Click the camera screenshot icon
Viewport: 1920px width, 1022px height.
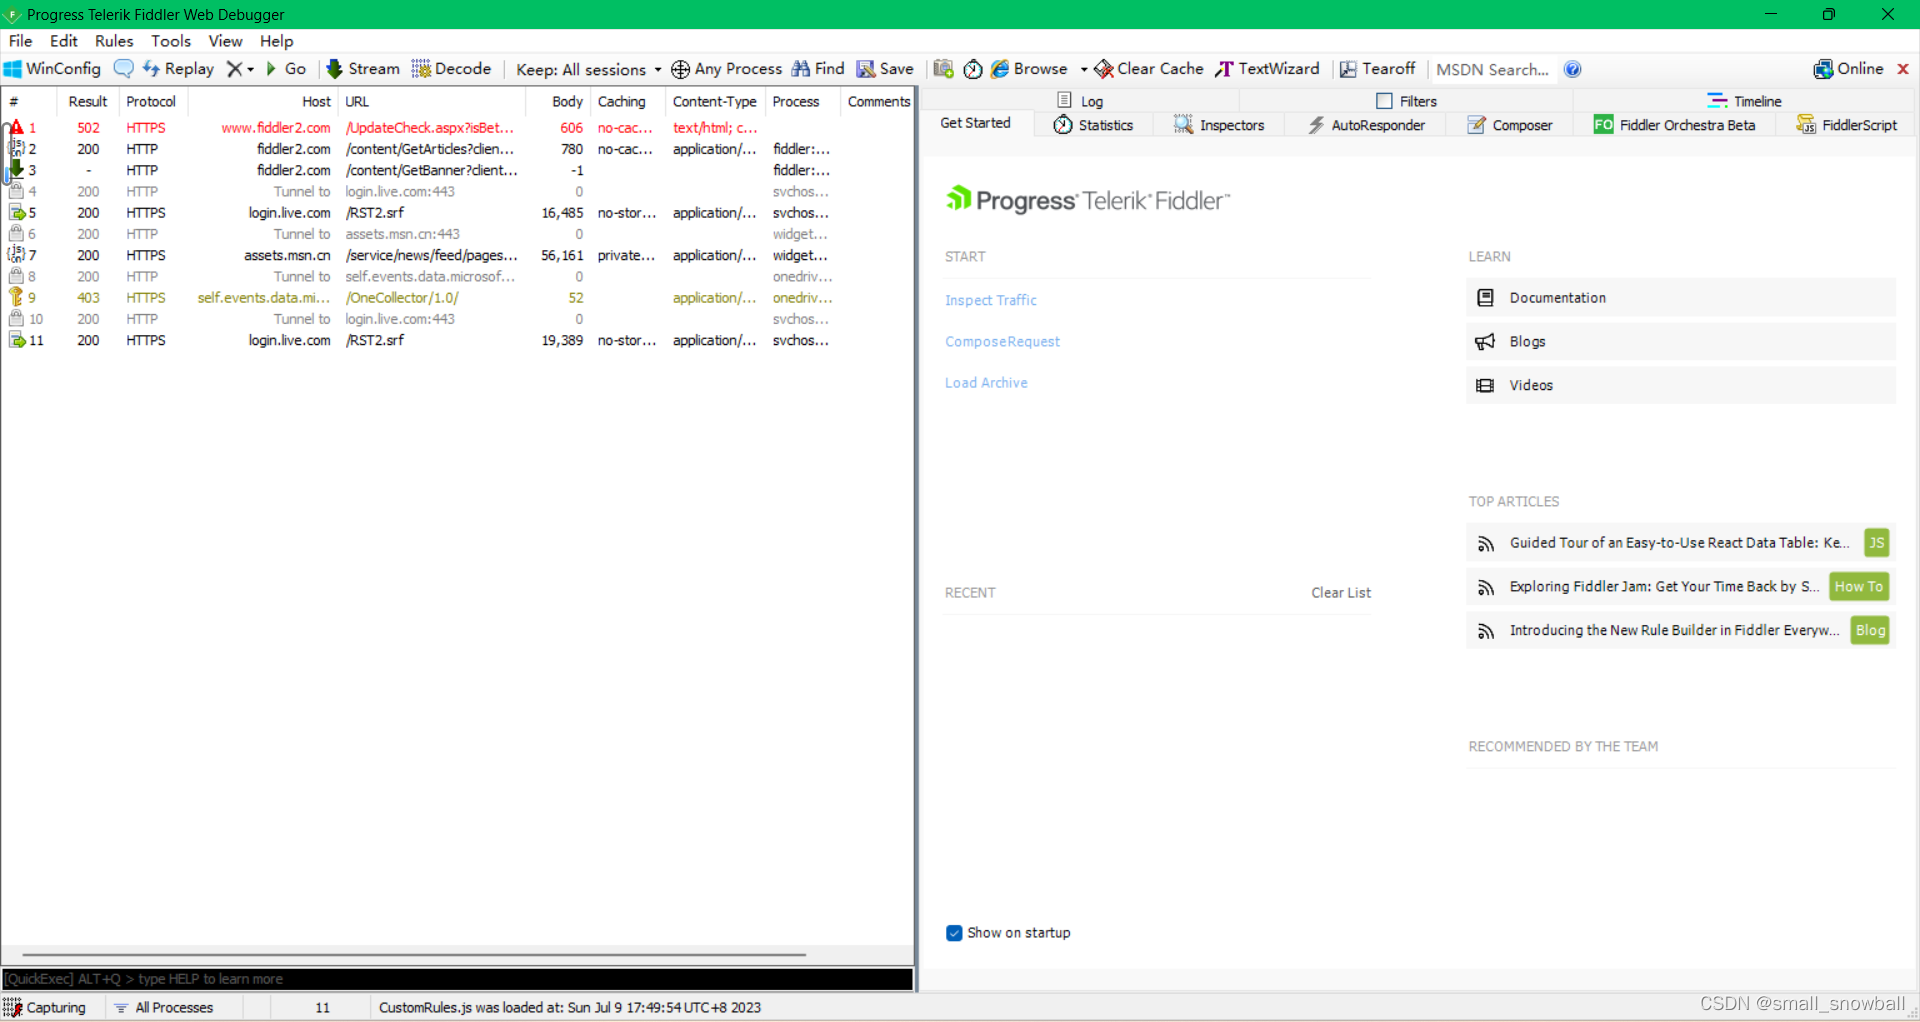click(x=943, y=69)
